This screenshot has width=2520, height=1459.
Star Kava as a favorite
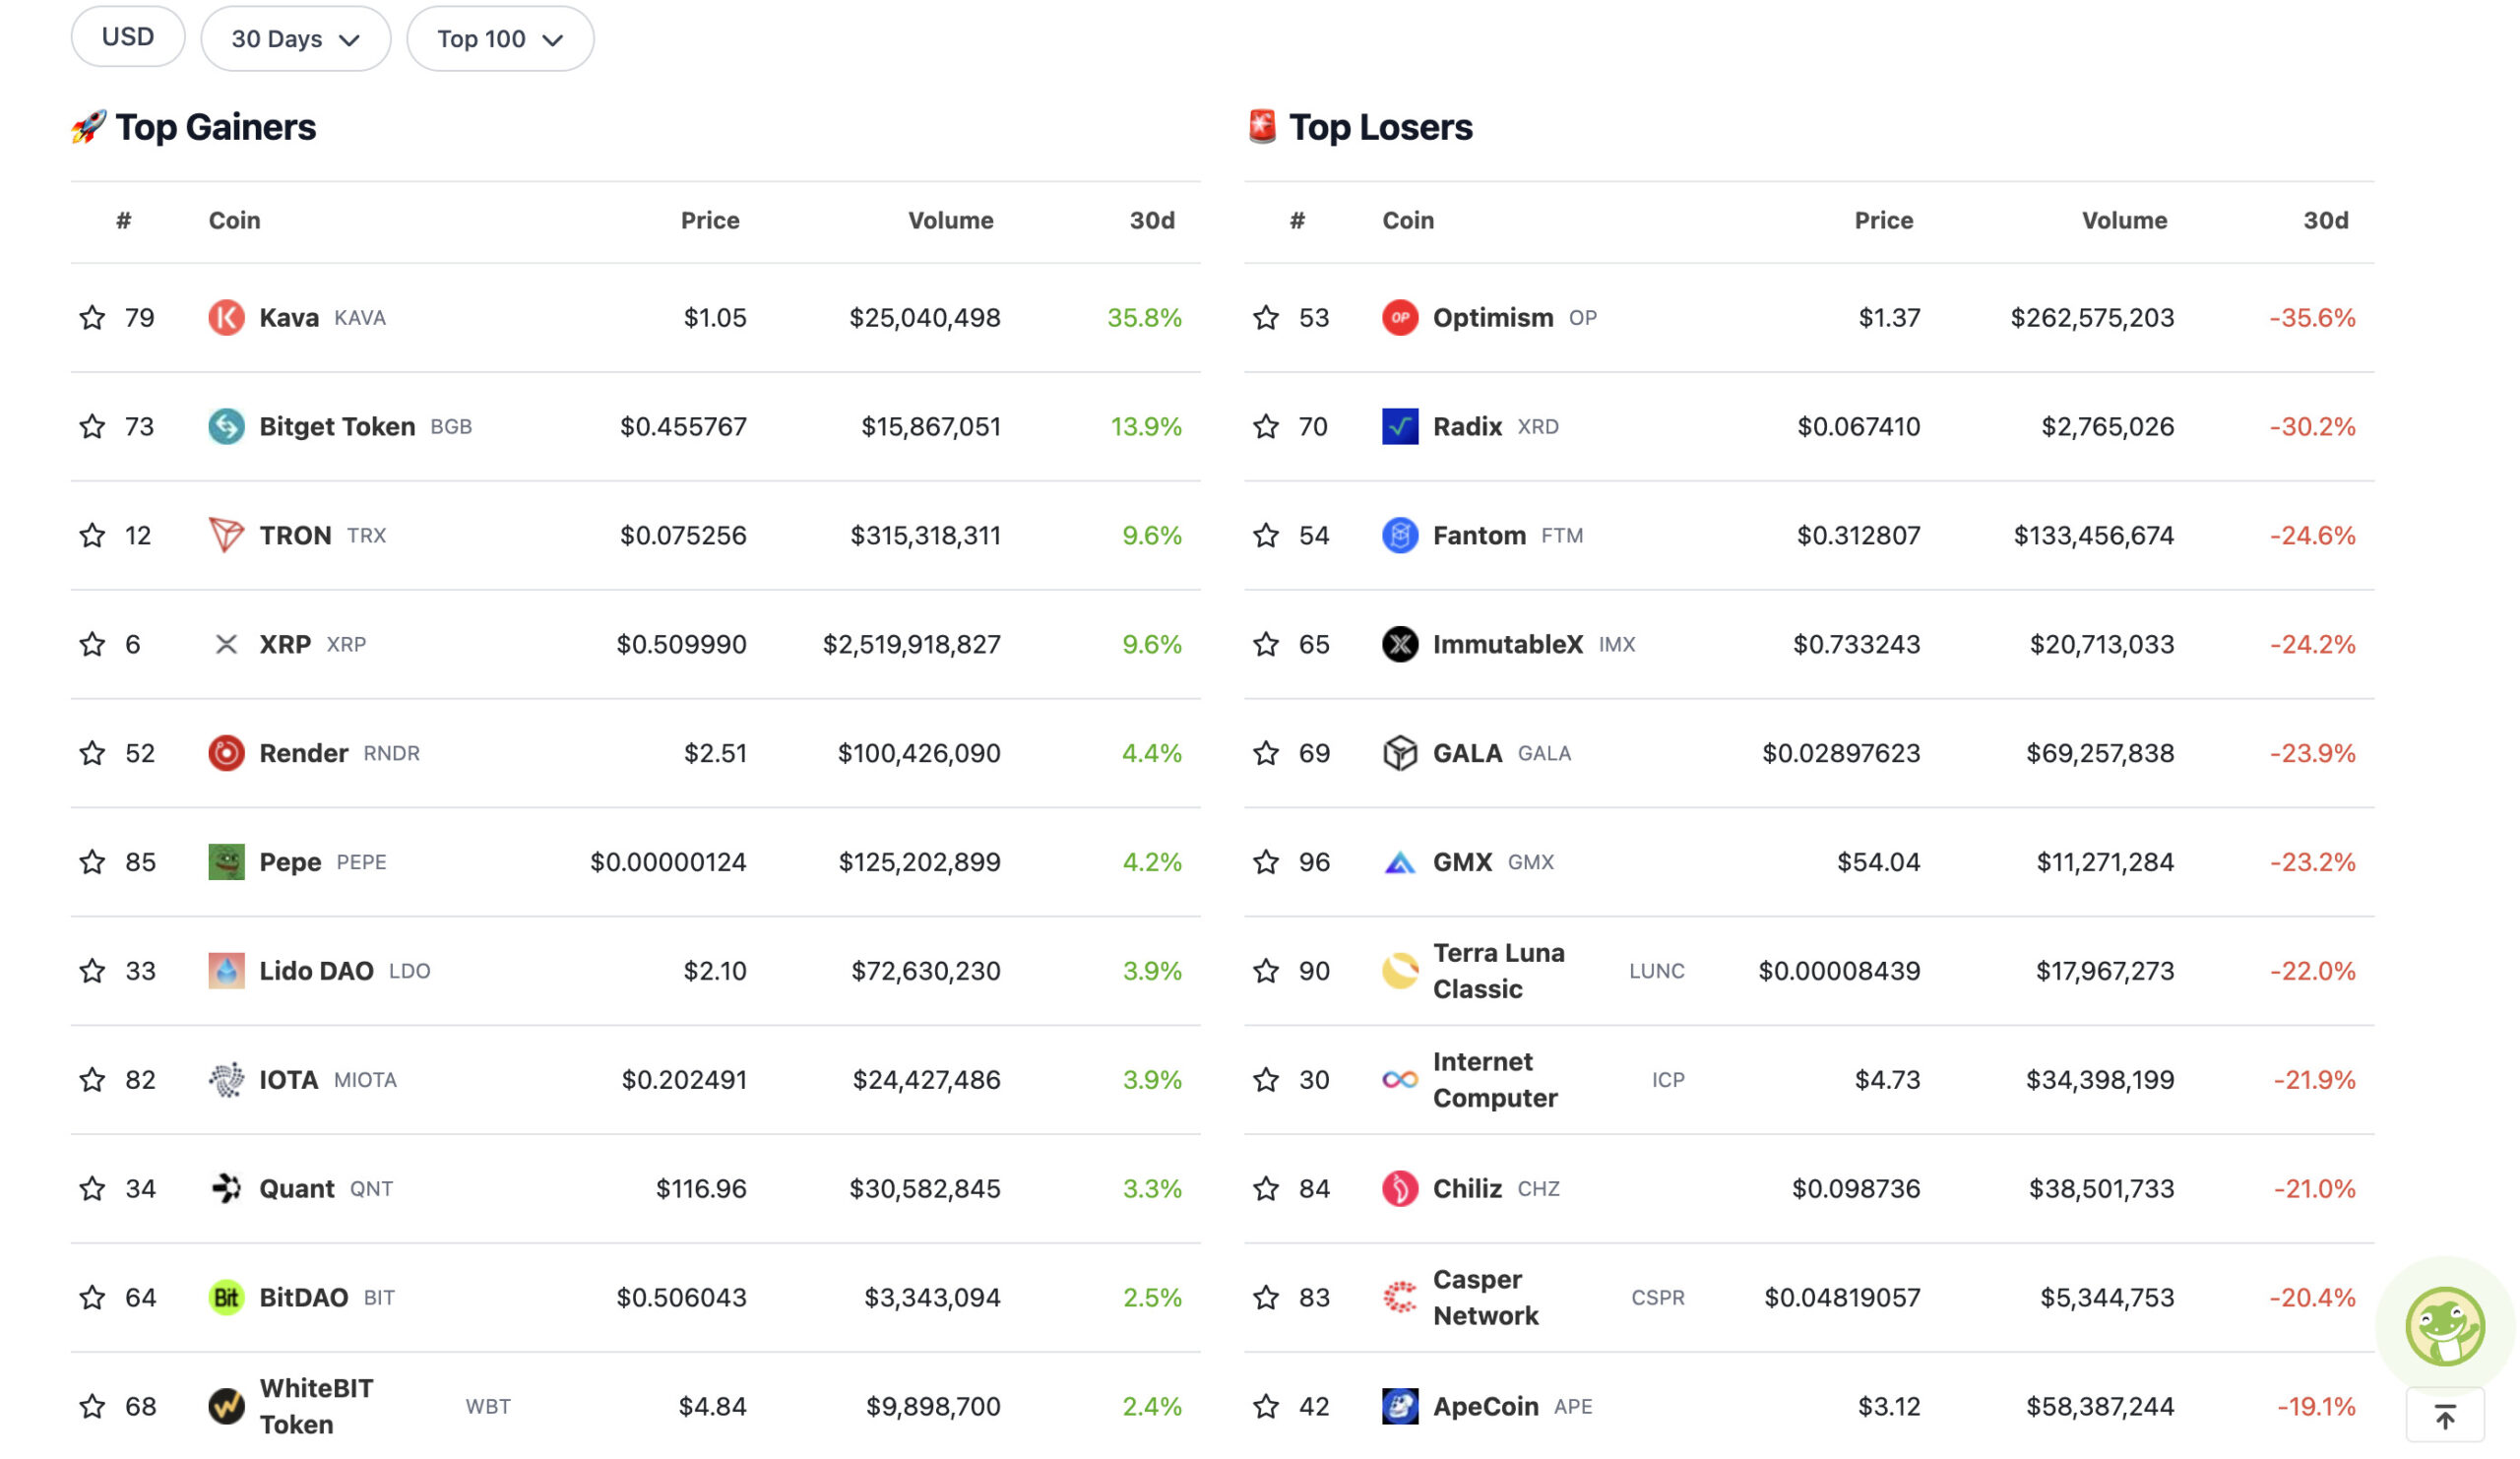92,317
